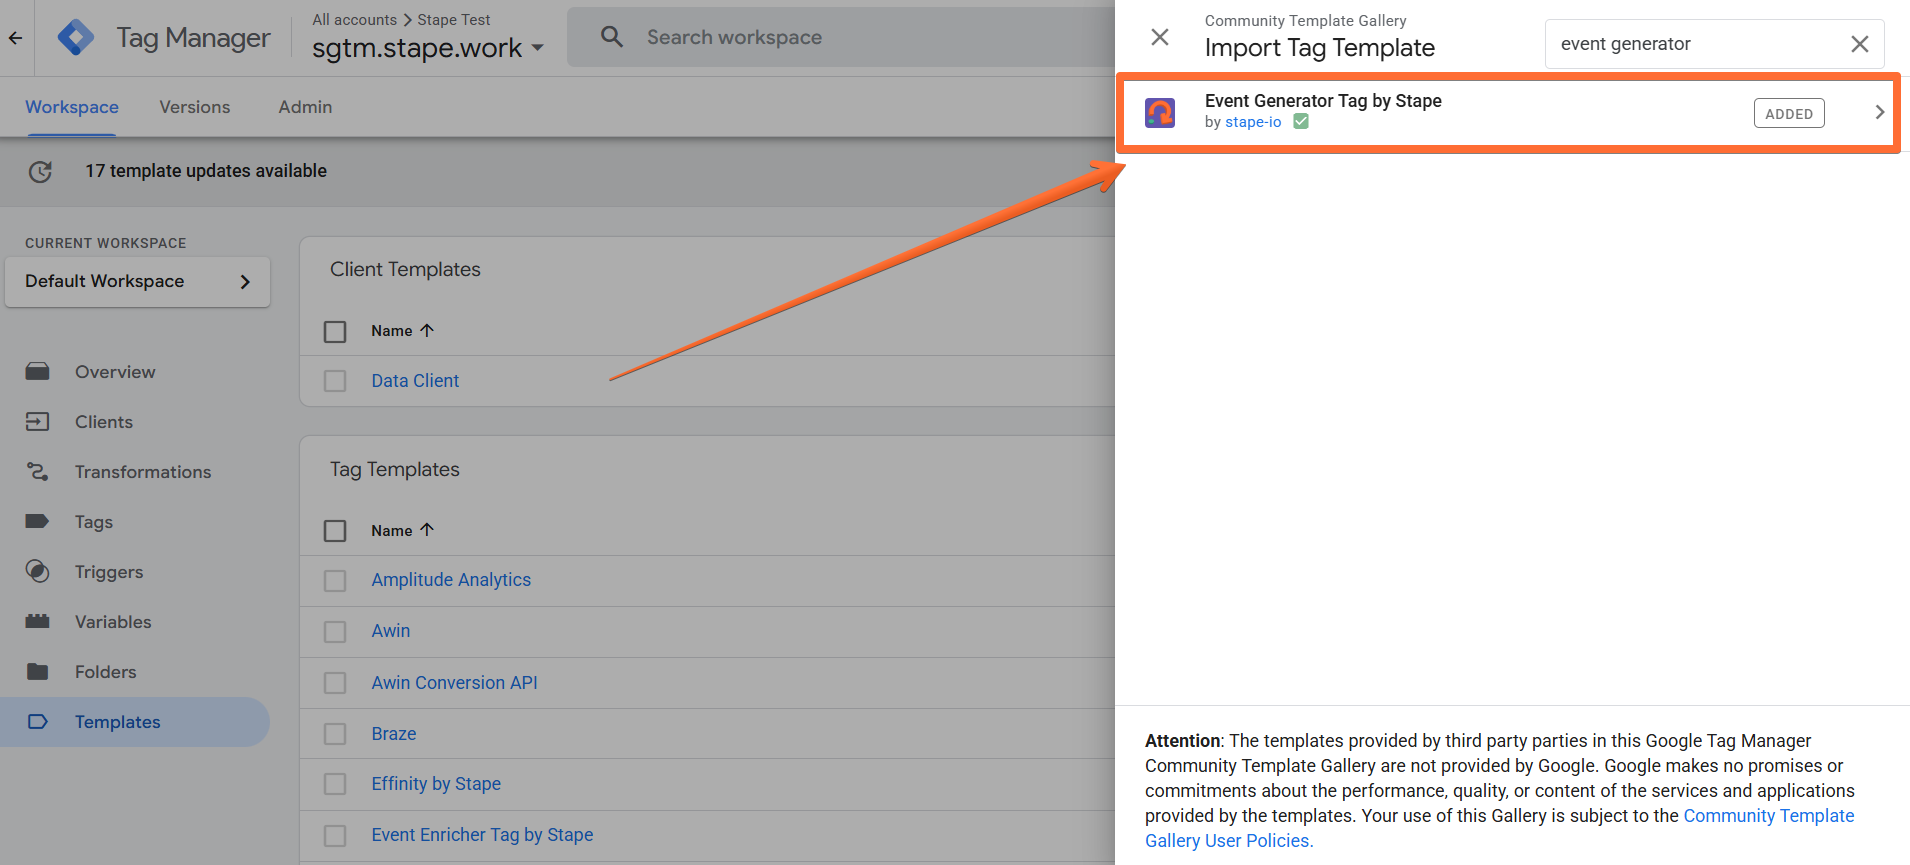Open the Data Client template

(415, 381)
